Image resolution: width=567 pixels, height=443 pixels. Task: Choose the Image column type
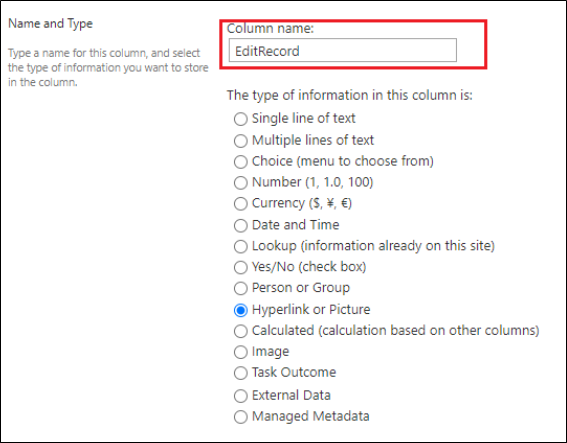[240, 352]
